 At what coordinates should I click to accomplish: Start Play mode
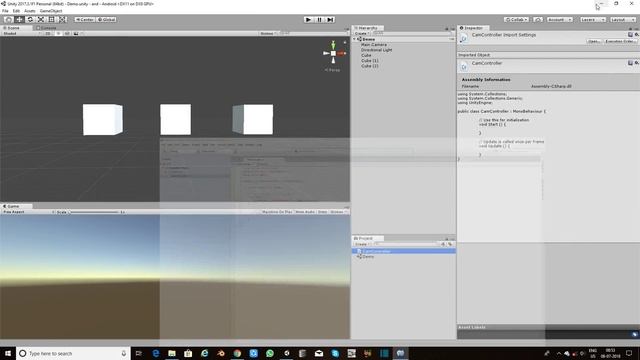click(309, 20)
